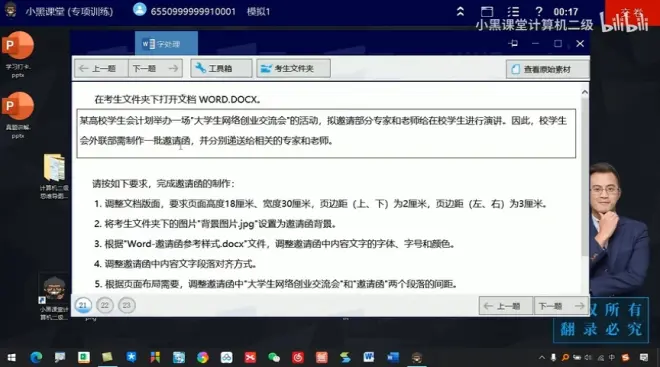Select question number 21 circle

coord(83,305)
